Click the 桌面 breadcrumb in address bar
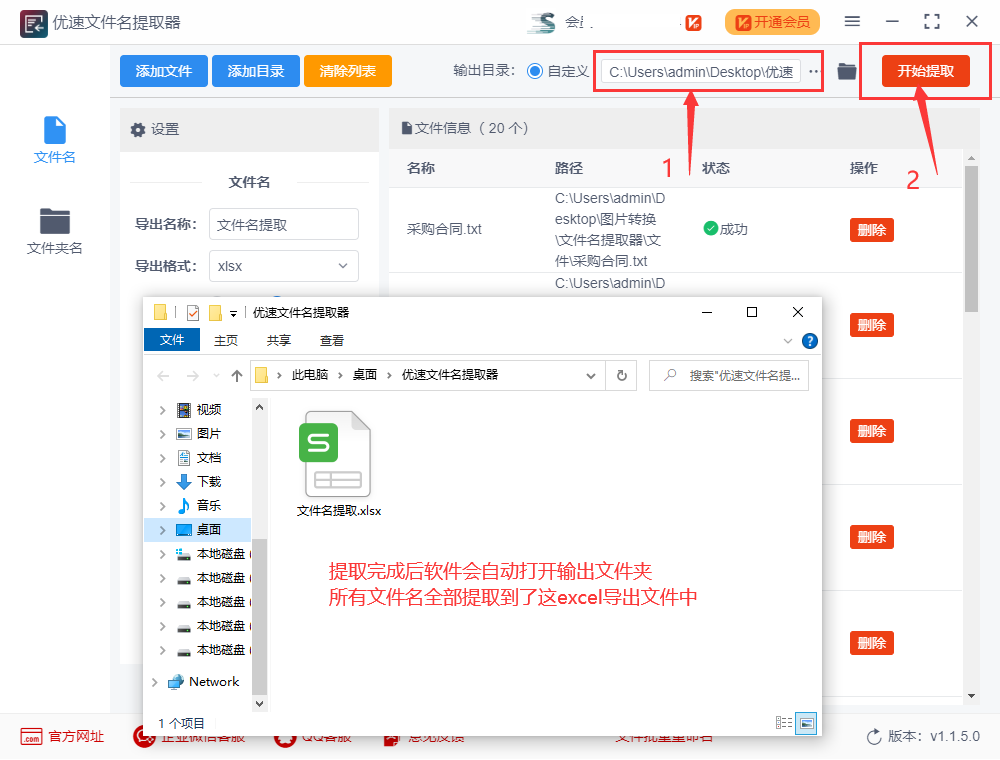Image resolution: width=1000 pixels, height=760 pixels. tap(365, 375)
